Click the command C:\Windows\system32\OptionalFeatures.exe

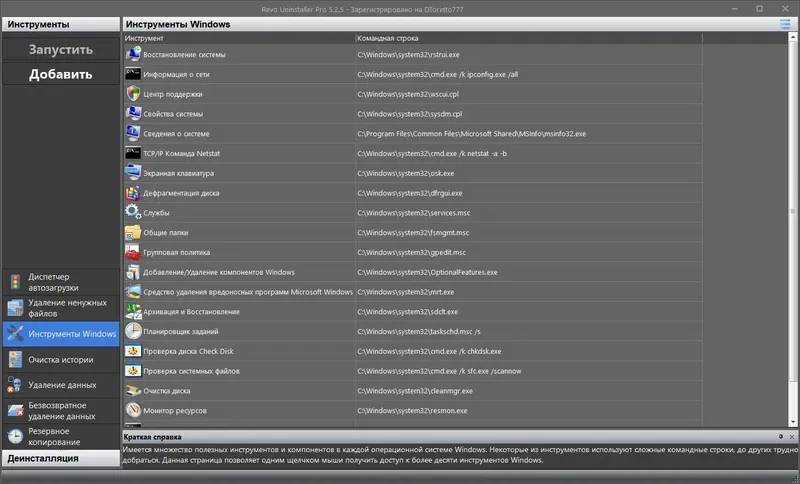tap(427, 272)
